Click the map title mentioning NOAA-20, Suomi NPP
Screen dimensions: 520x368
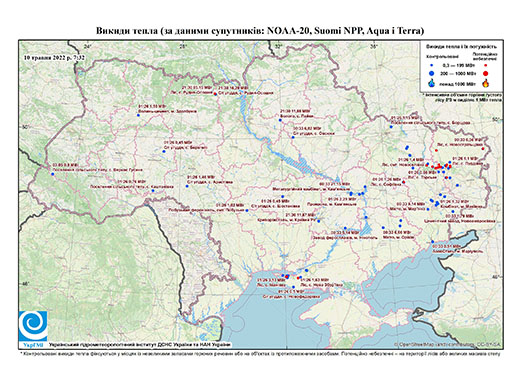[260, 31]
